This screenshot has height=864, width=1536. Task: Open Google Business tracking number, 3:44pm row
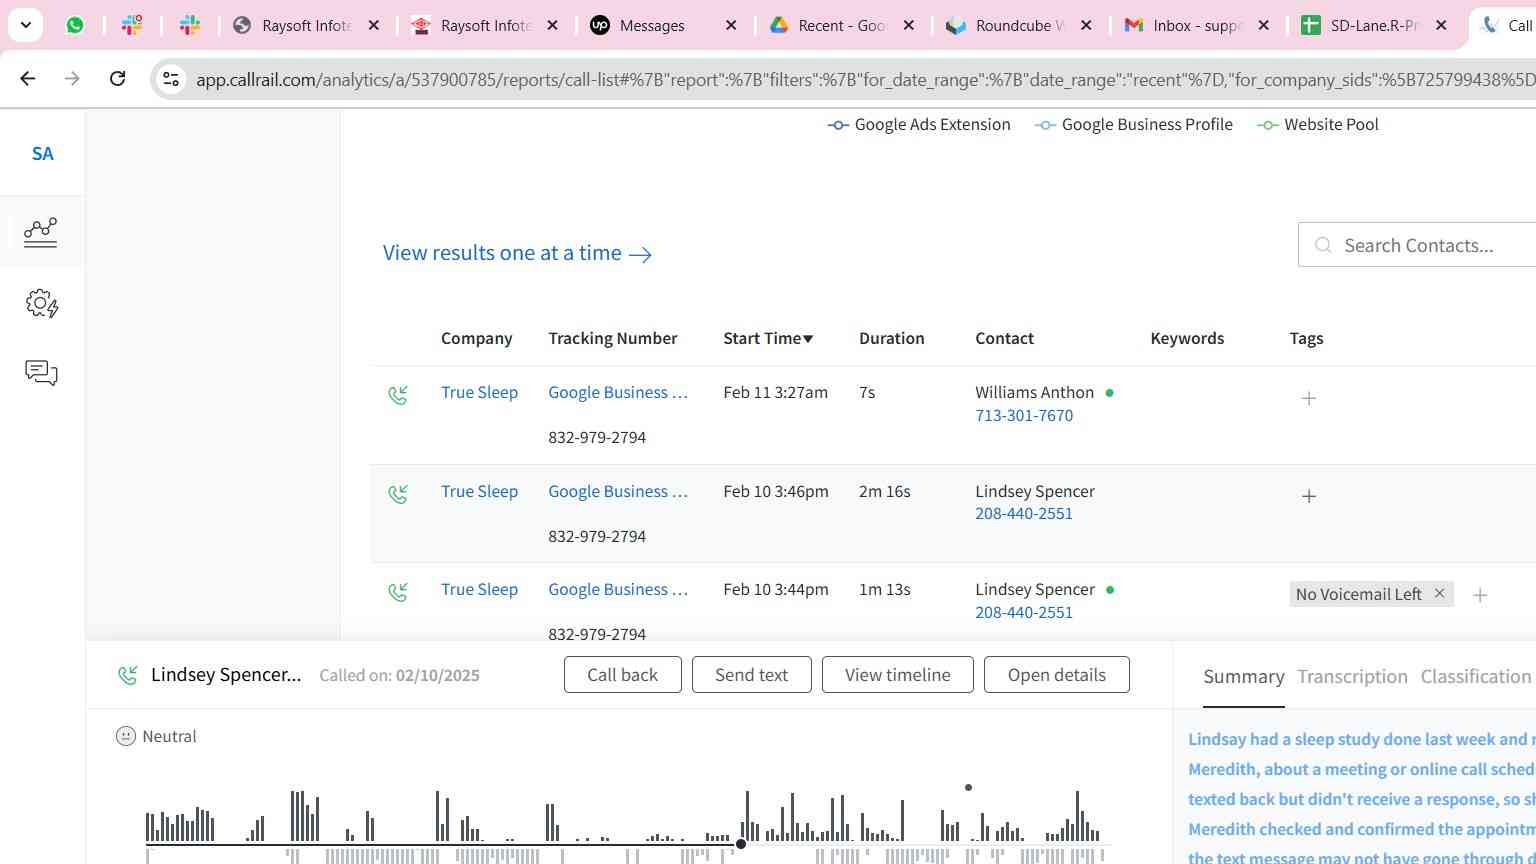618,589
